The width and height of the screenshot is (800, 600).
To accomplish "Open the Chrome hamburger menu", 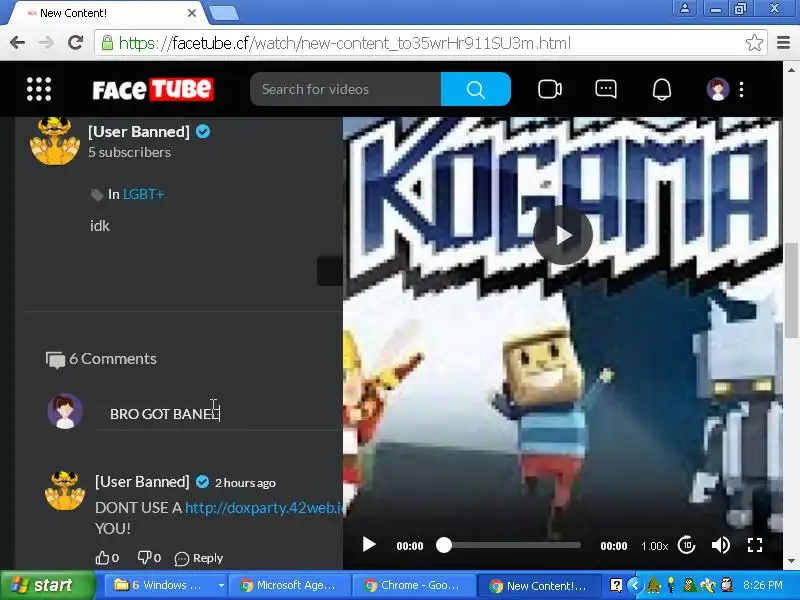I will pos(783,43).
